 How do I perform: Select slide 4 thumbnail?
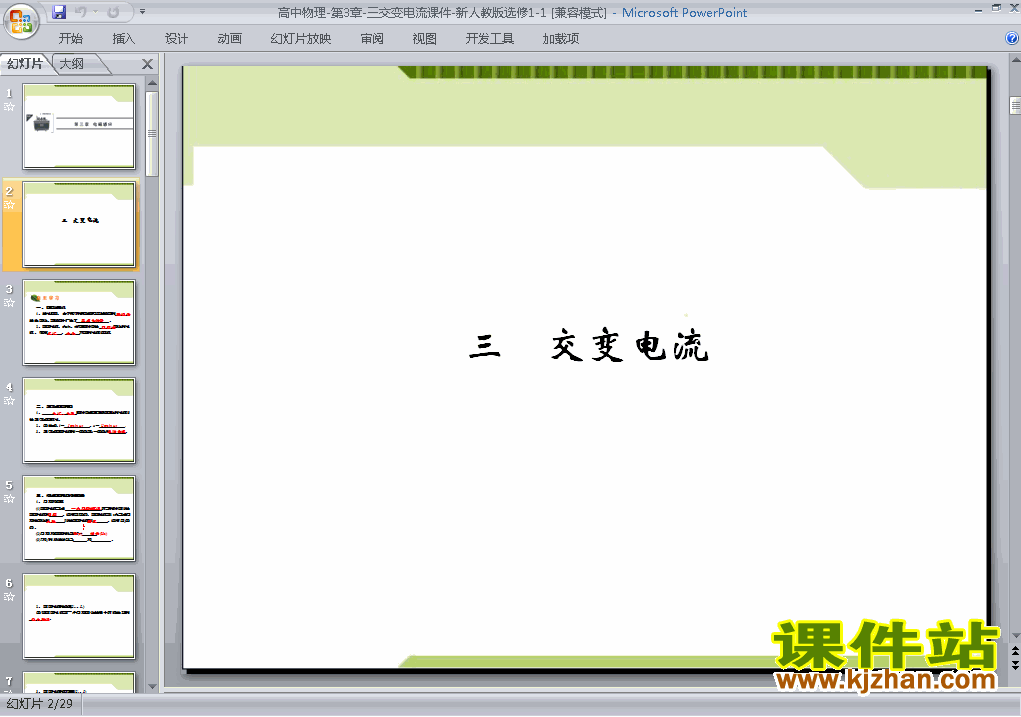(x=79, y=421)
